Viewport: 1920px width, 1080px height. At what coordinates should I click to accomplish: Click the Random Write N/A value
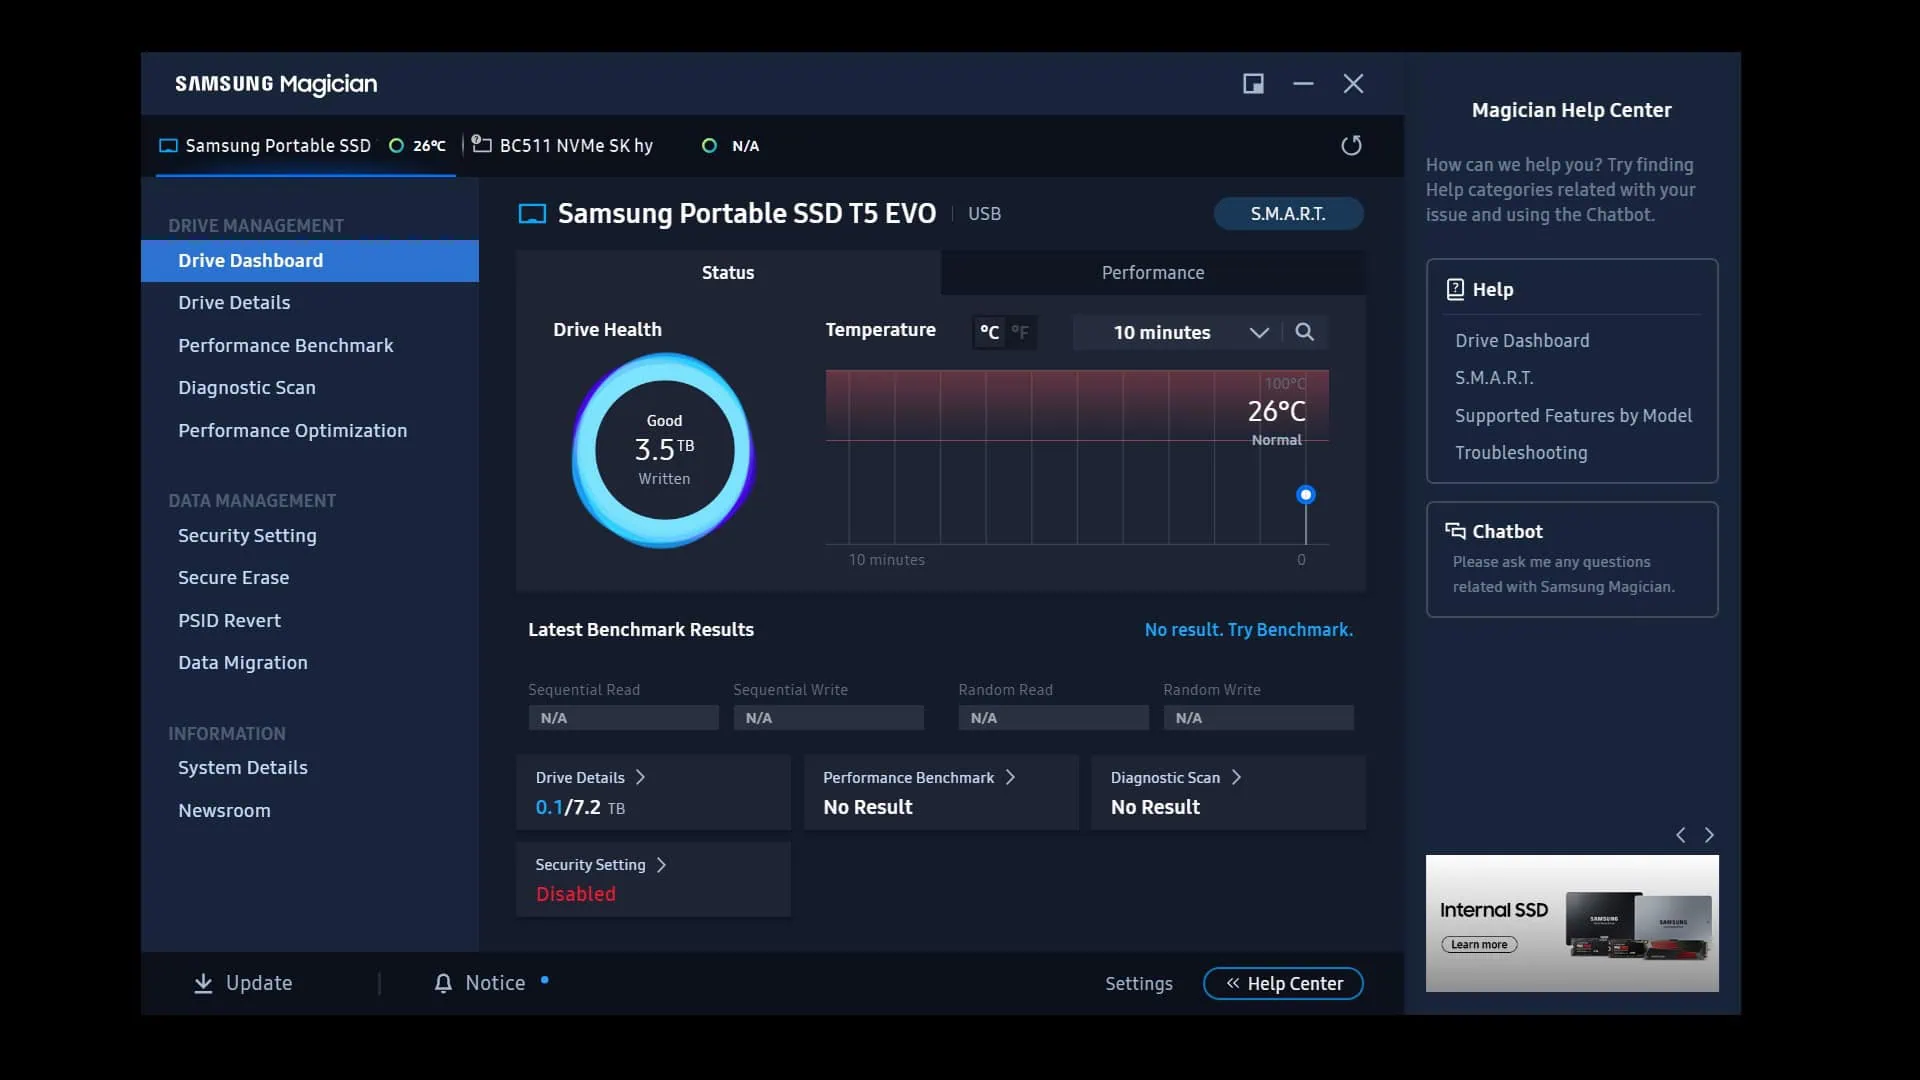pos(1258,717)
